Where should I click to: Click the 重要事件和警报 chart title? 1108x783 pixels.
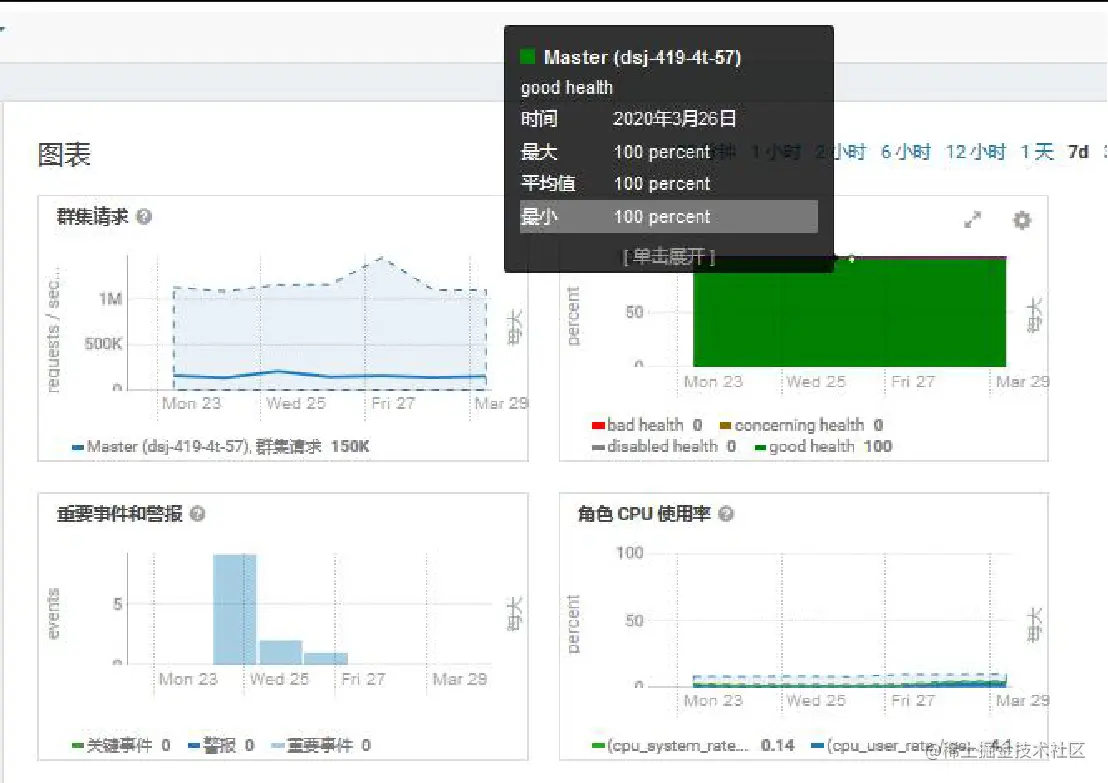tap(119, 514)
